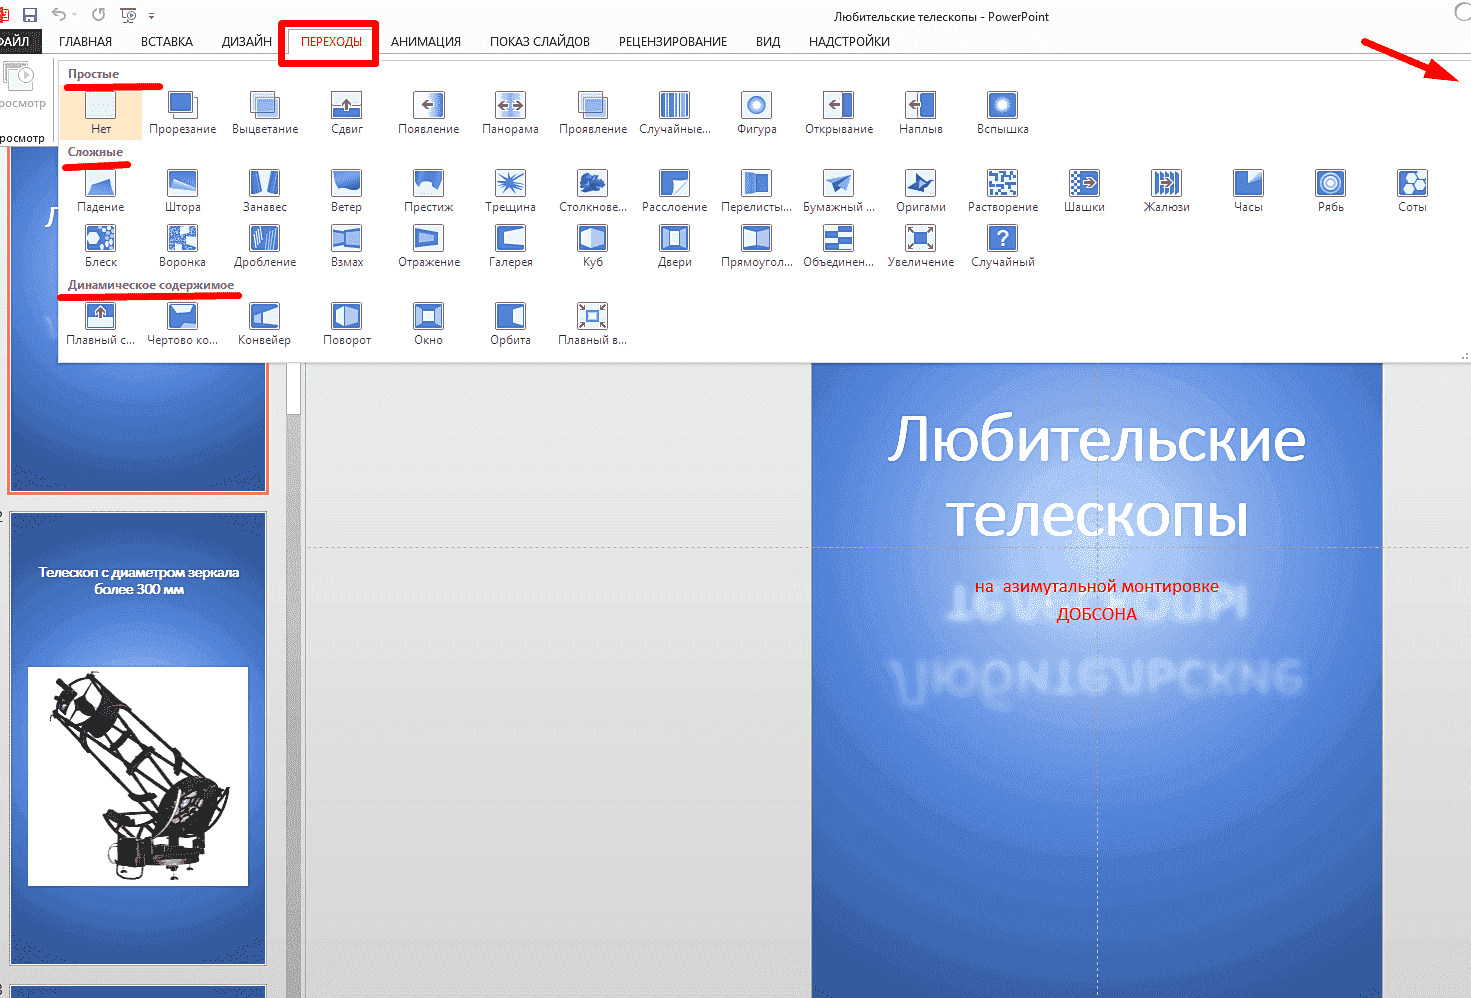Open the ДИЗАЙН ribbon tab
1471x998 pixels.
tap(246, 42)
